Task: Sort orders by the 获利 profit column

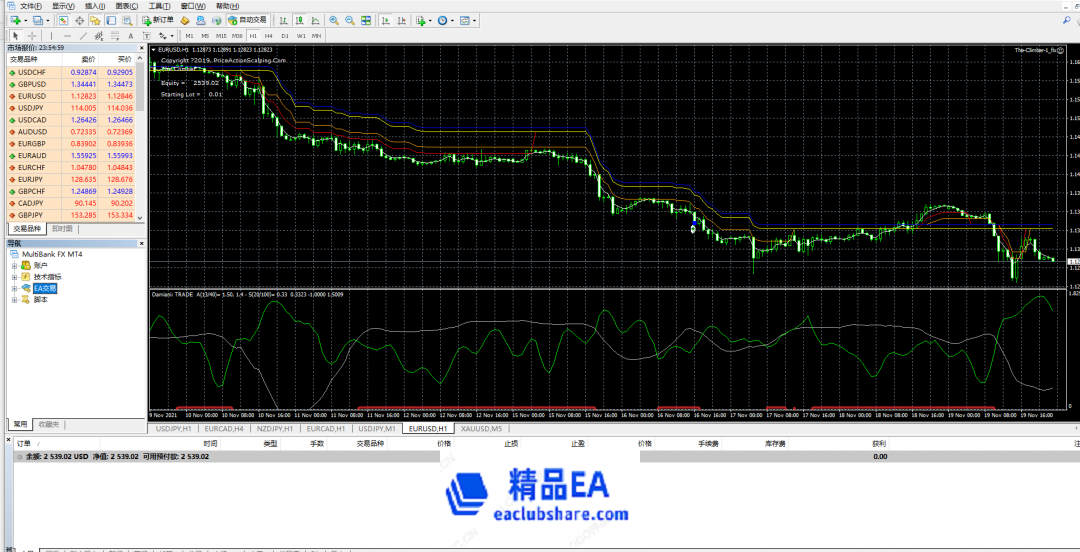Action: 878,444
